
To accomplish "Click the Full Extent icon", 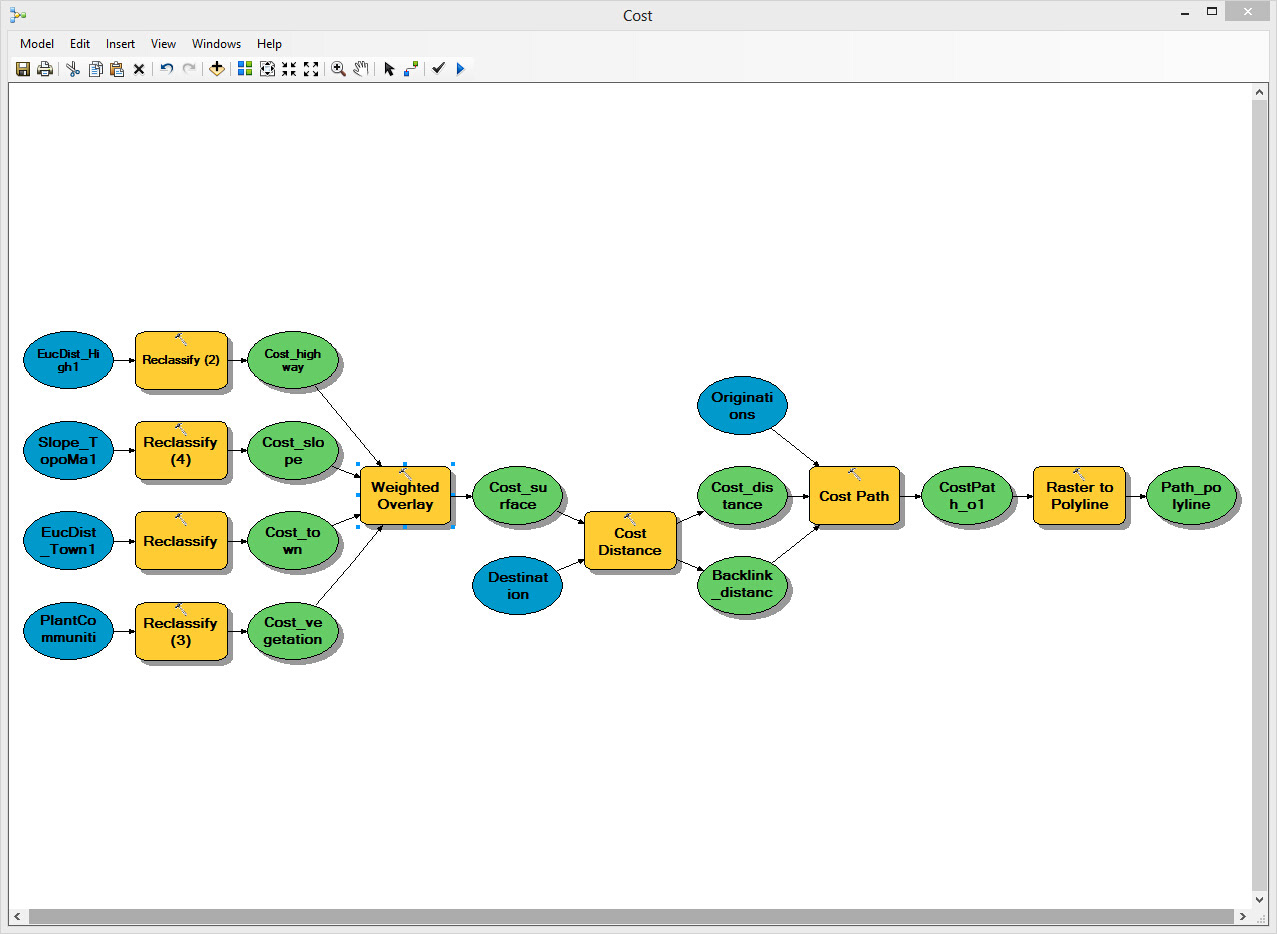I will pyautogui.click(x=267, y=69).
